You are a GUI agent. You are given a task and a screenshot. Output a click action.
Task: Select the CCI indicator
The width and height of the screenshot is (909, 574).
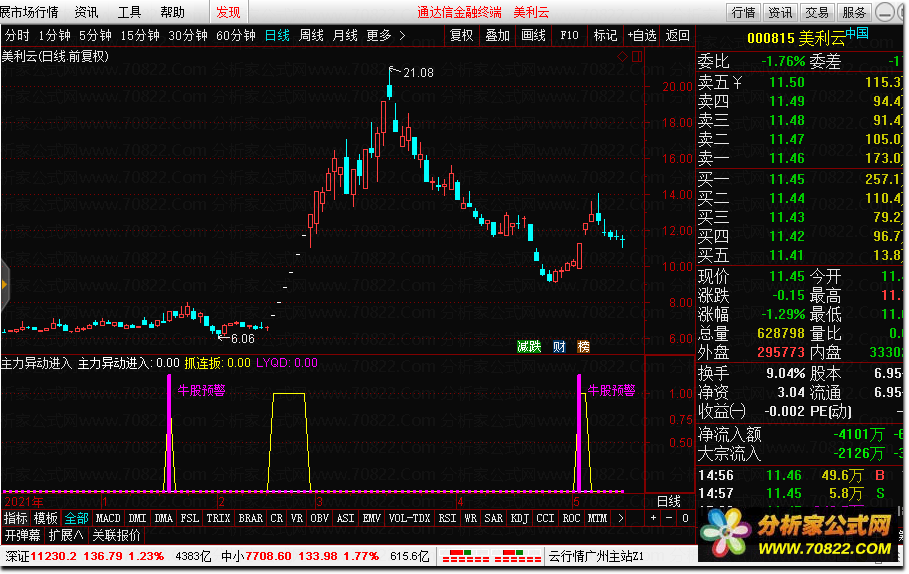coord(546,518)
